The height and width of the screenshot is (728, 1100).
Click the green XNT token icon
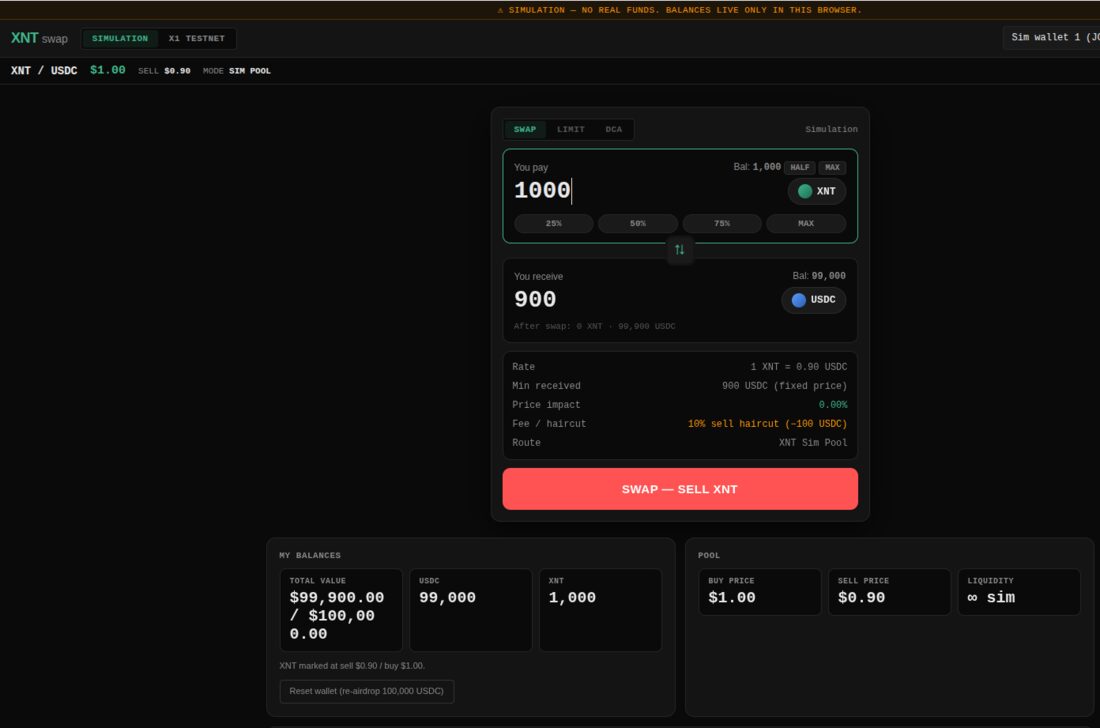(805, 191)
